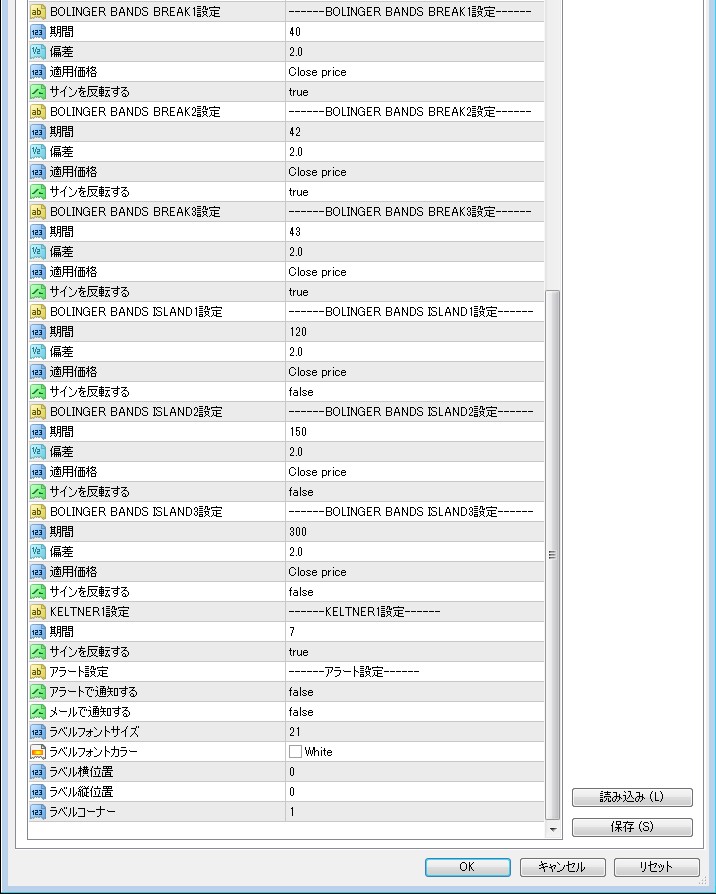This screenshot has width=716, height=894.
Task: Select the 'false' value of サインを反転する under ISLAND1
Action: 301,392
